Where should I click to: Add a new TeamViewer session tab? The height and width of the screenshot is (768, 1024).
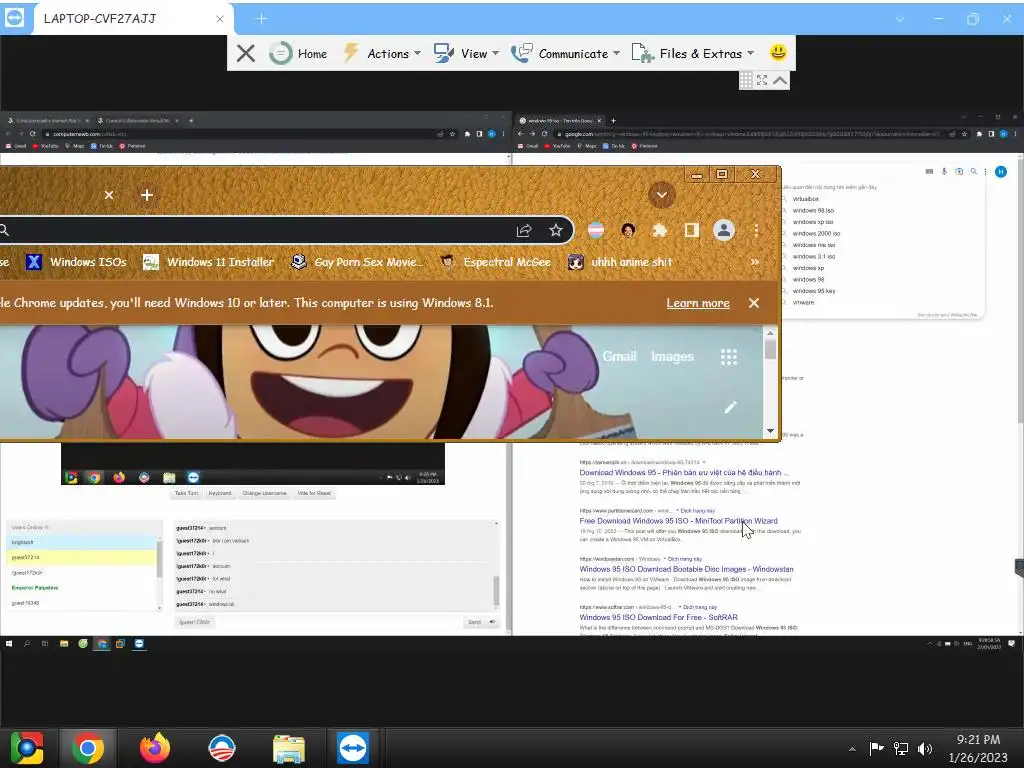[261, 19]
